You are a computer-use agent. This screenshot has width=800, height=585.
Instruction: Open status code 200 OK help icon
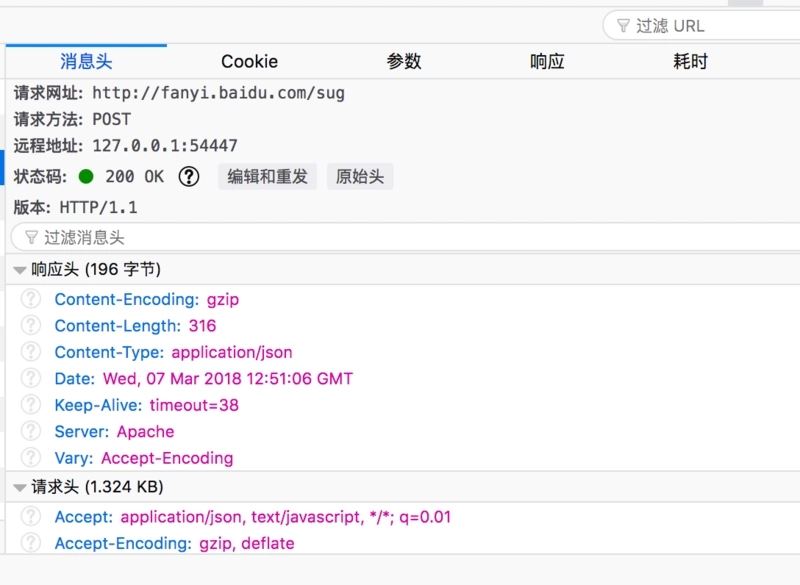[188, 177]
